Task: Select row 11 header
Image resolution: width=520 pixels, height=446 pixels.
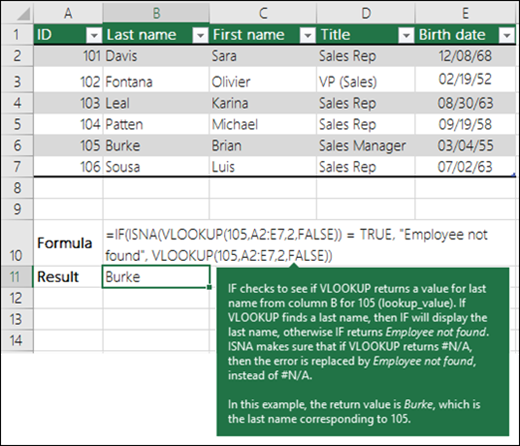Action: (17, 277)
